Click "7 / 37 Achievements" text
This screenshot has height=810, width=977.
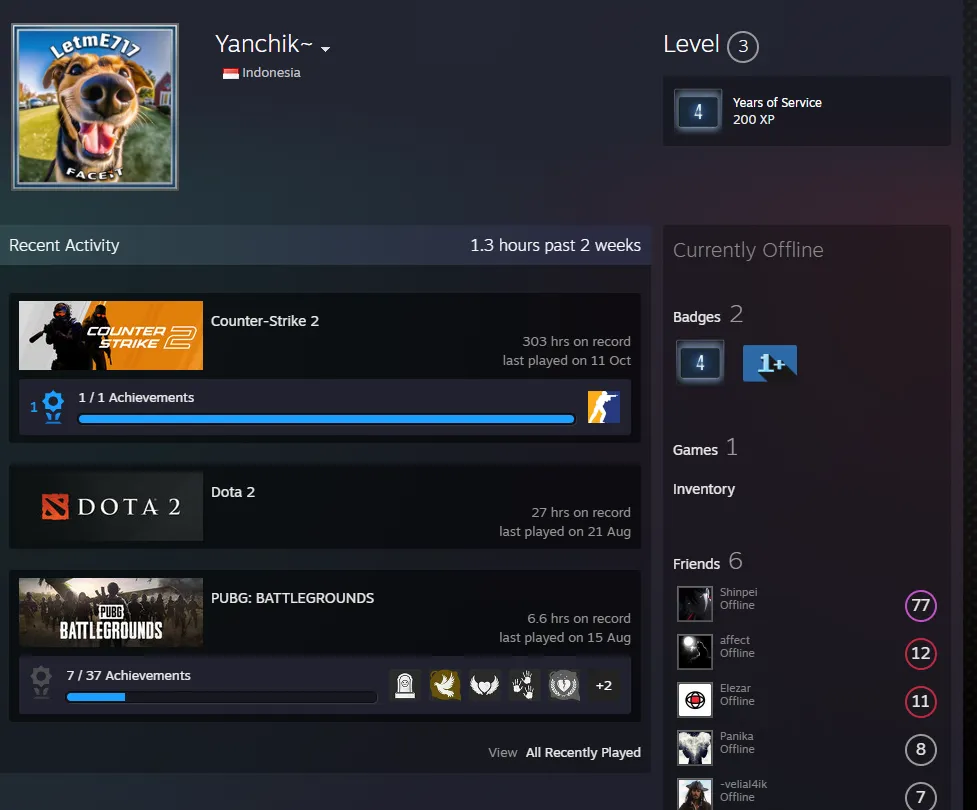[128, 675]
